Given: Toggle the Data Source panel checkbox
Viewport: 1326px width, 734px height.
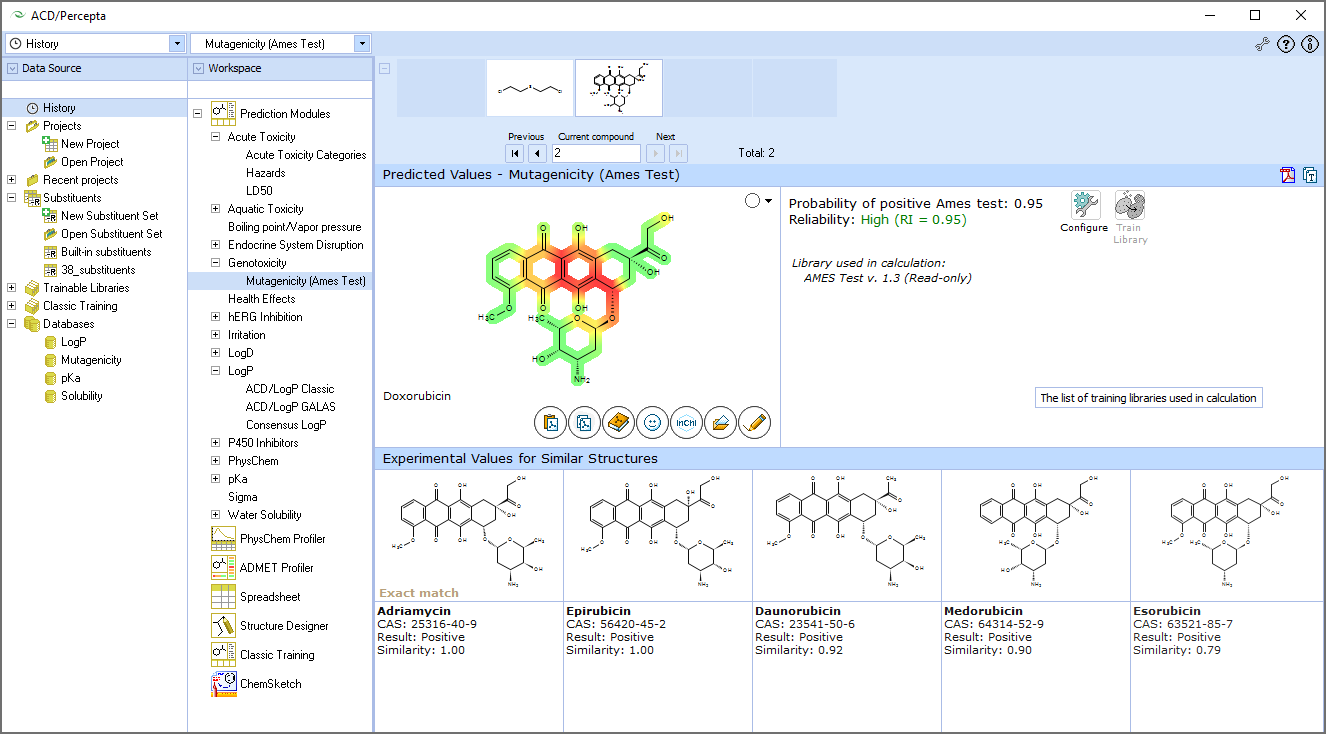Looking at the screenshot, I should tap(12, 67).
